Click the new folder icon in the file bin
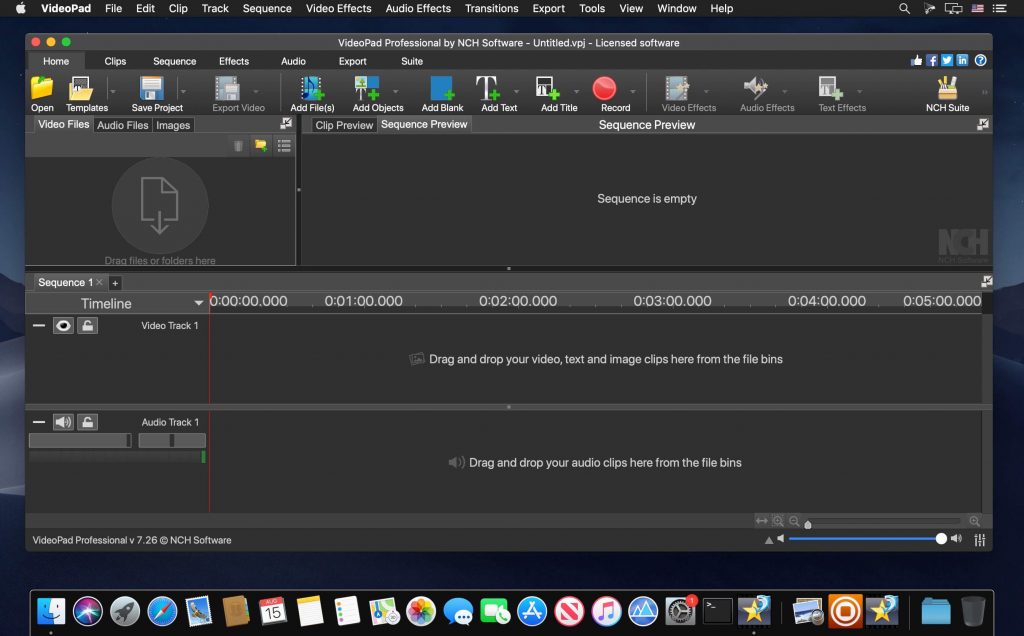 tap(261, 145)
